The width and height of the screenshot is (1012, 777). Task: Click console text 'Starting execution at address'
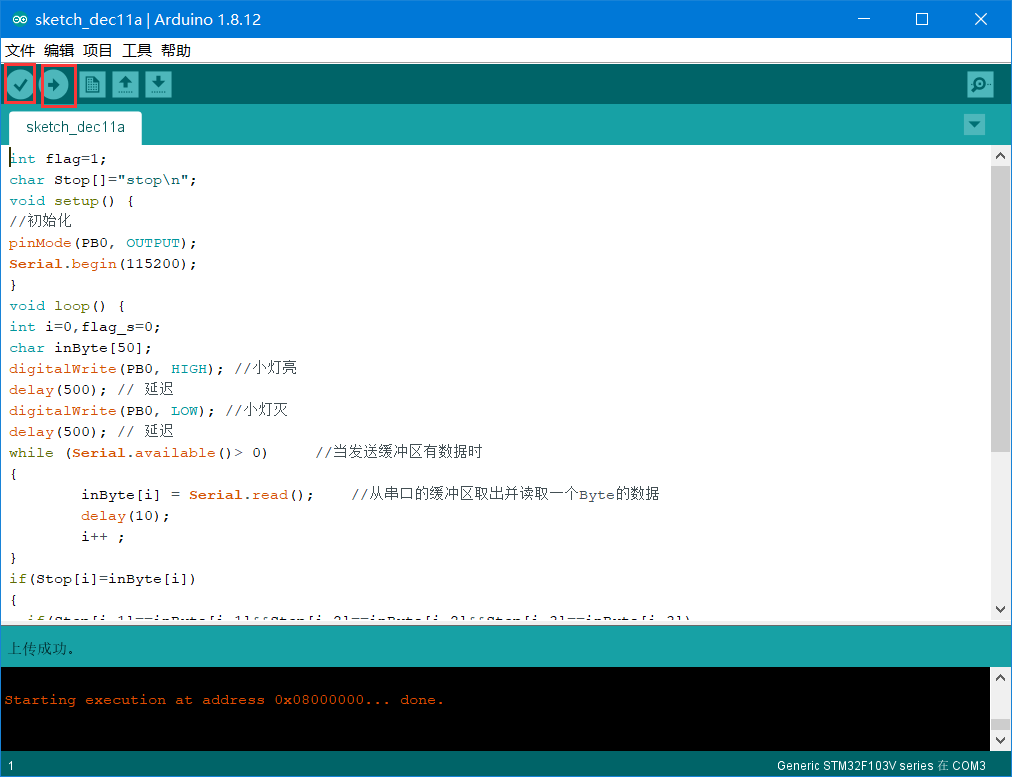tap(134, 700)
